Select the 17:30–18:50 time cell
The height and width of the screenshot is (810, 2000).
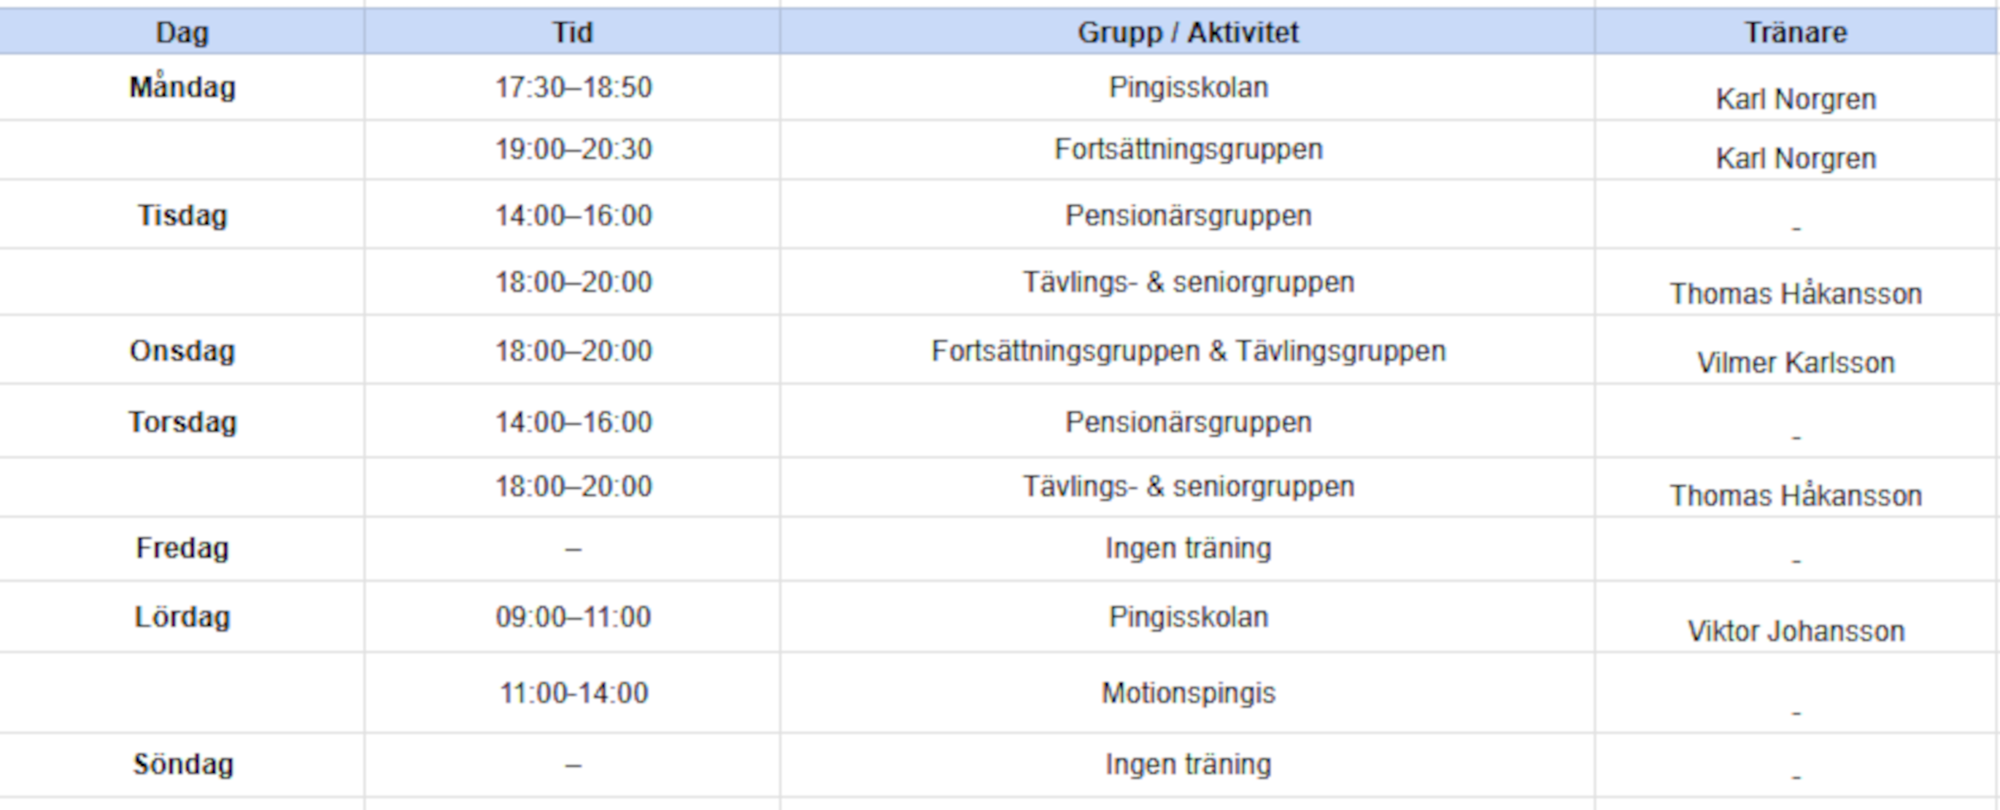[573, 88]
